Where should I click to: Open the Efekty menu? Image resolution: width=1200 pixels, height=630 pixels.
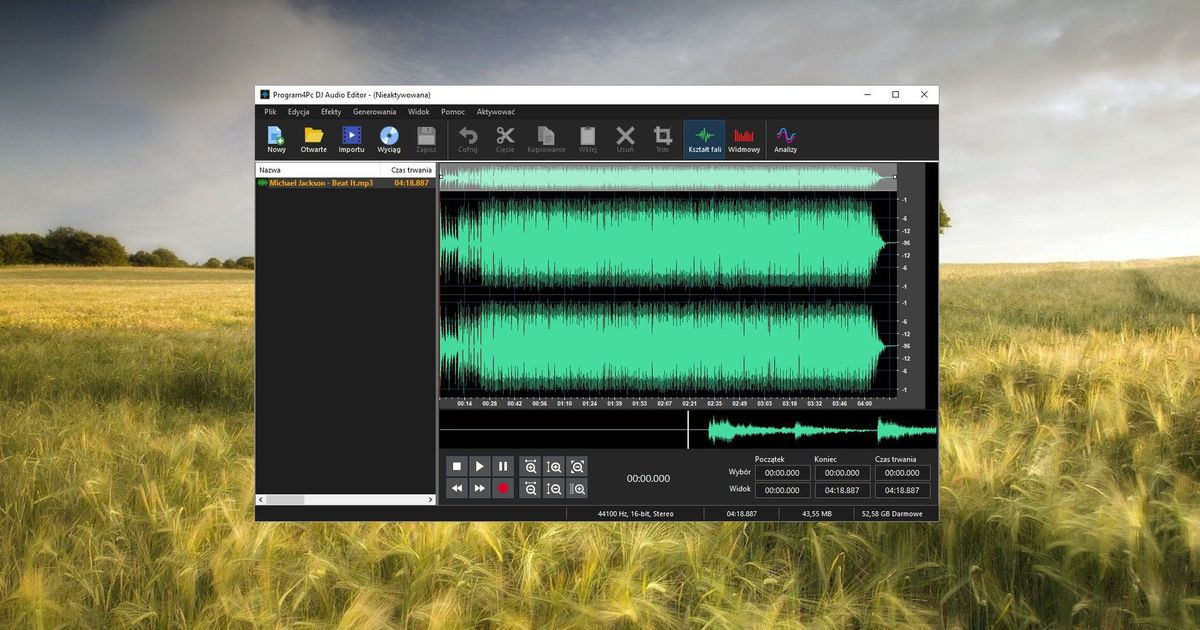[x=331, y=111]
